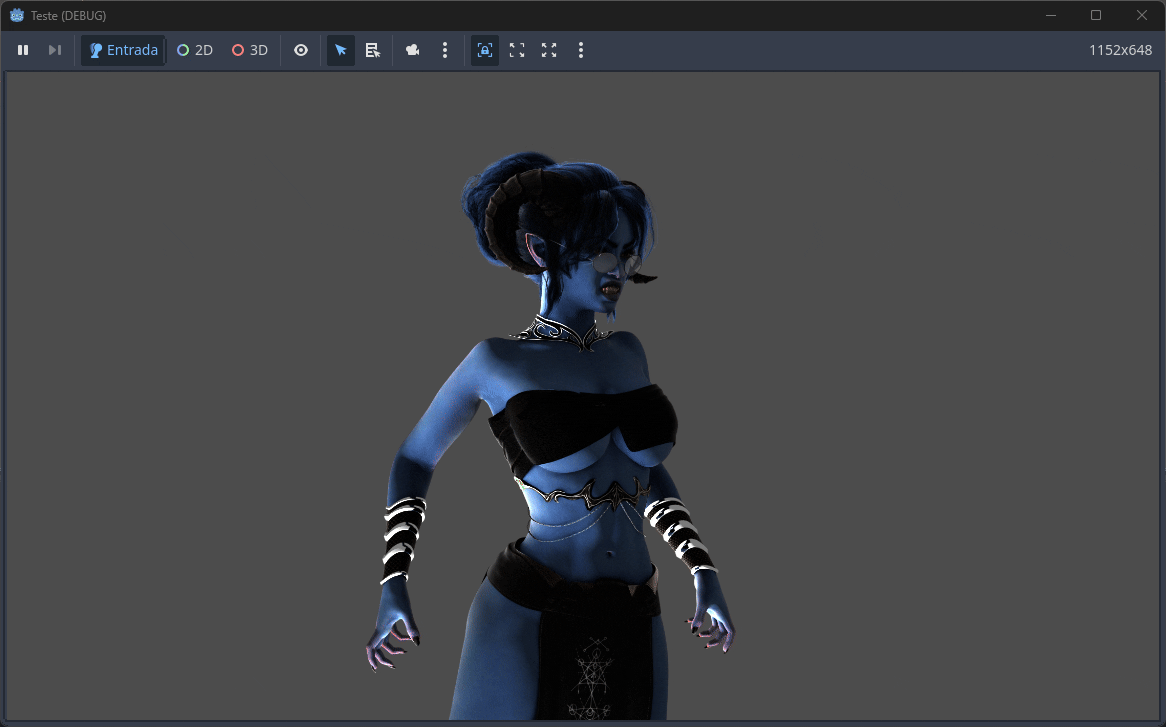Open camera options three-dot menu
Image resolution: width=1166 pixels, height=727 pixels.
coord(445,50)
